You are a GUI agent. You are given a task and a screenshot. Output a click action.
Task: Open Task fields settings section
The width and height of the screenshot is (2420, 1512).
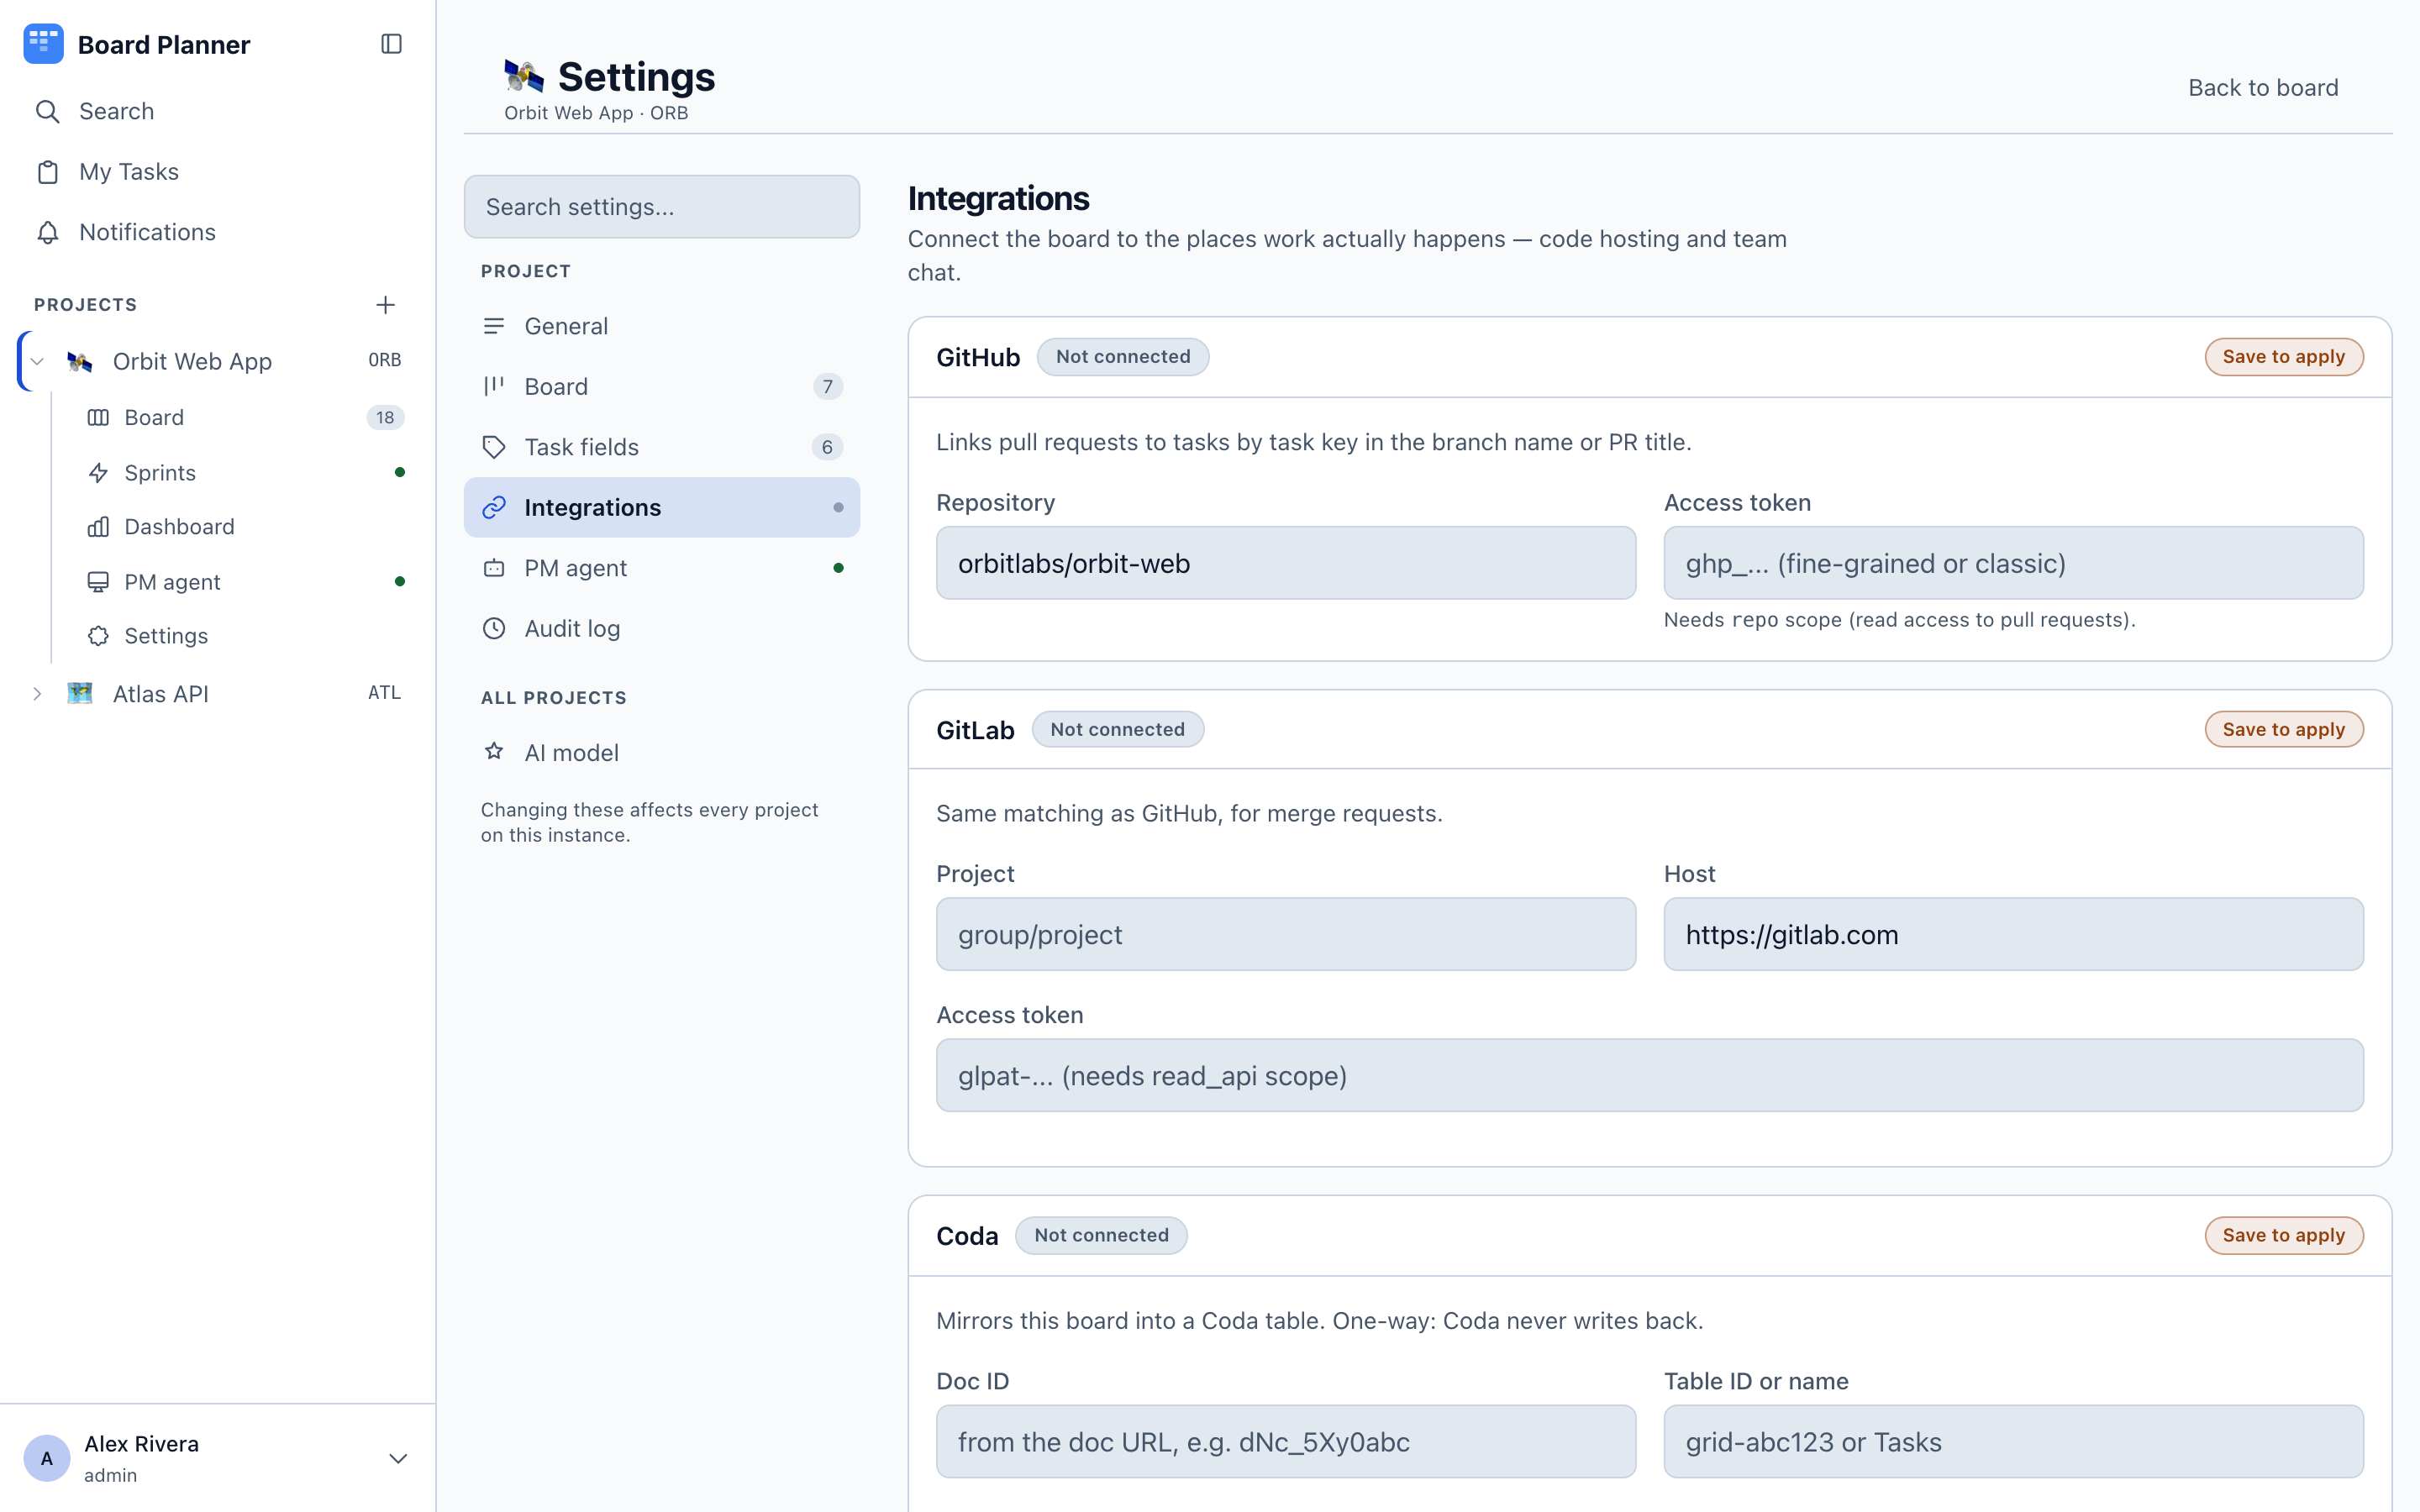pyautogui.click(x=662, y=447)
